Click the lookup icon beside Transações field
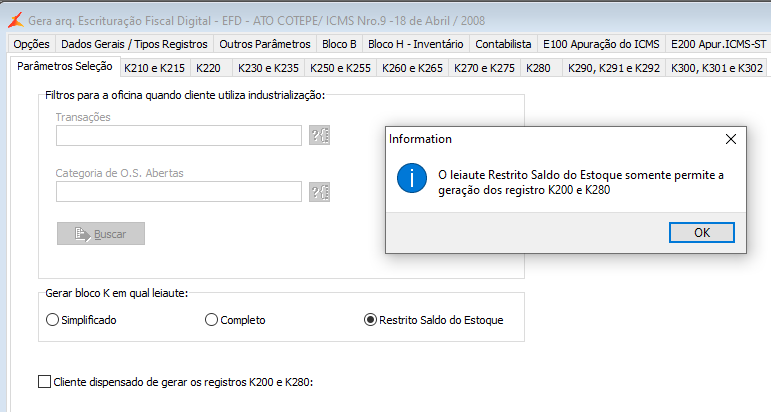This screenshot has width=771, height=412. [x=320, y=136]
